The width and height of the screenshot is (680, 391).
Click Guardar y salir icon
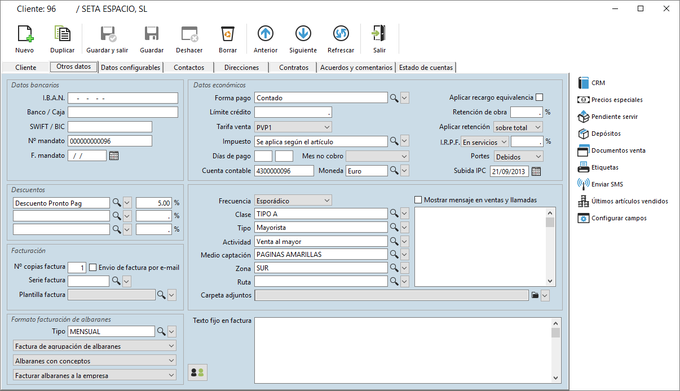[x=107, y=34]
